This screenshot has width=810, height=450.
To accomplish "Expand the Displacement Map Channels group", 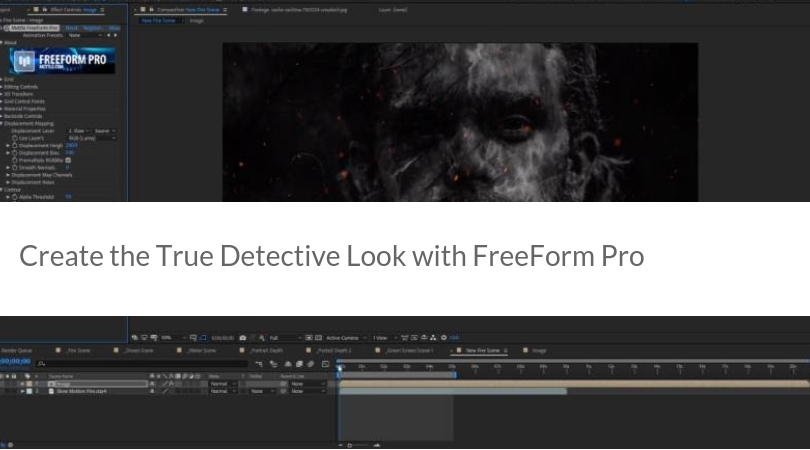I will coord(8,175).
